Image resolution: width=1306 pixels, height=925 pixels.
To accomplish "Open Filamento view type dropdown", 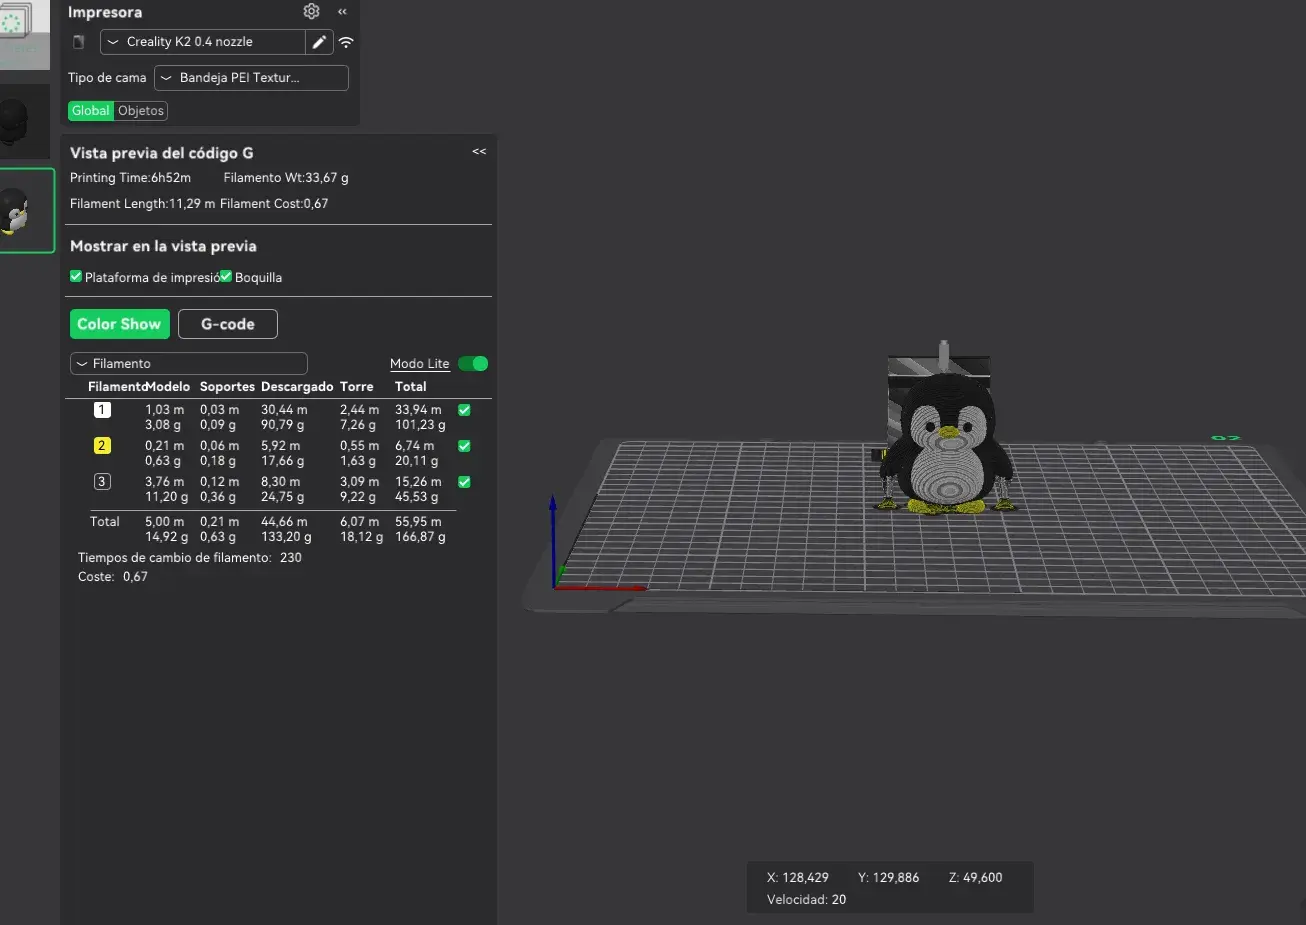I will coord(188,364).
